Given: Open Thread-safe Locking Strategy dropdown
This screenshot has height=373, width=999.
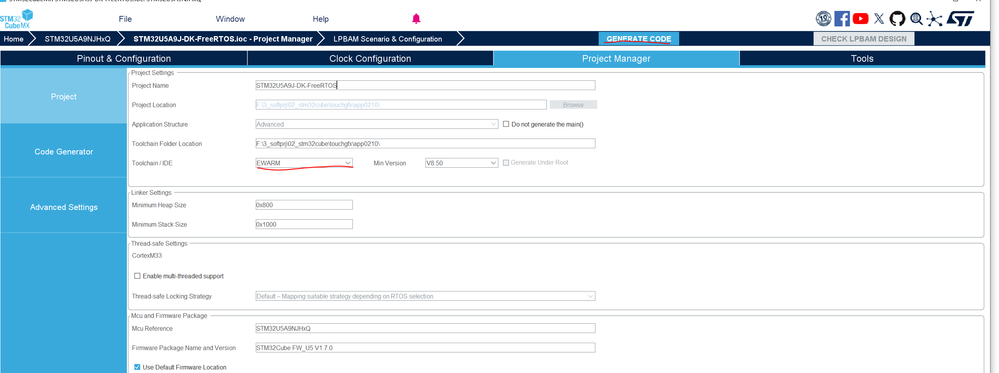Looking at the screenshot, I should point(425,296).
